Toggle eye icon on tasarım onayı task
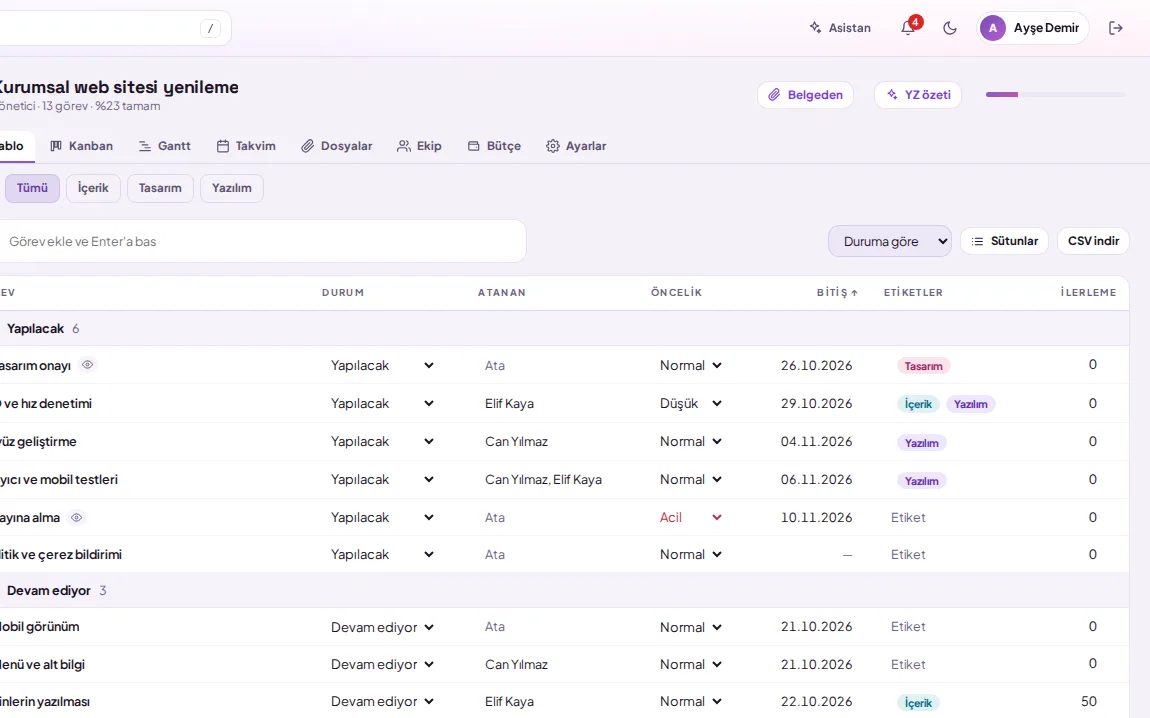The width and height of the screenshot is (1150, 718). coord(87,365)
